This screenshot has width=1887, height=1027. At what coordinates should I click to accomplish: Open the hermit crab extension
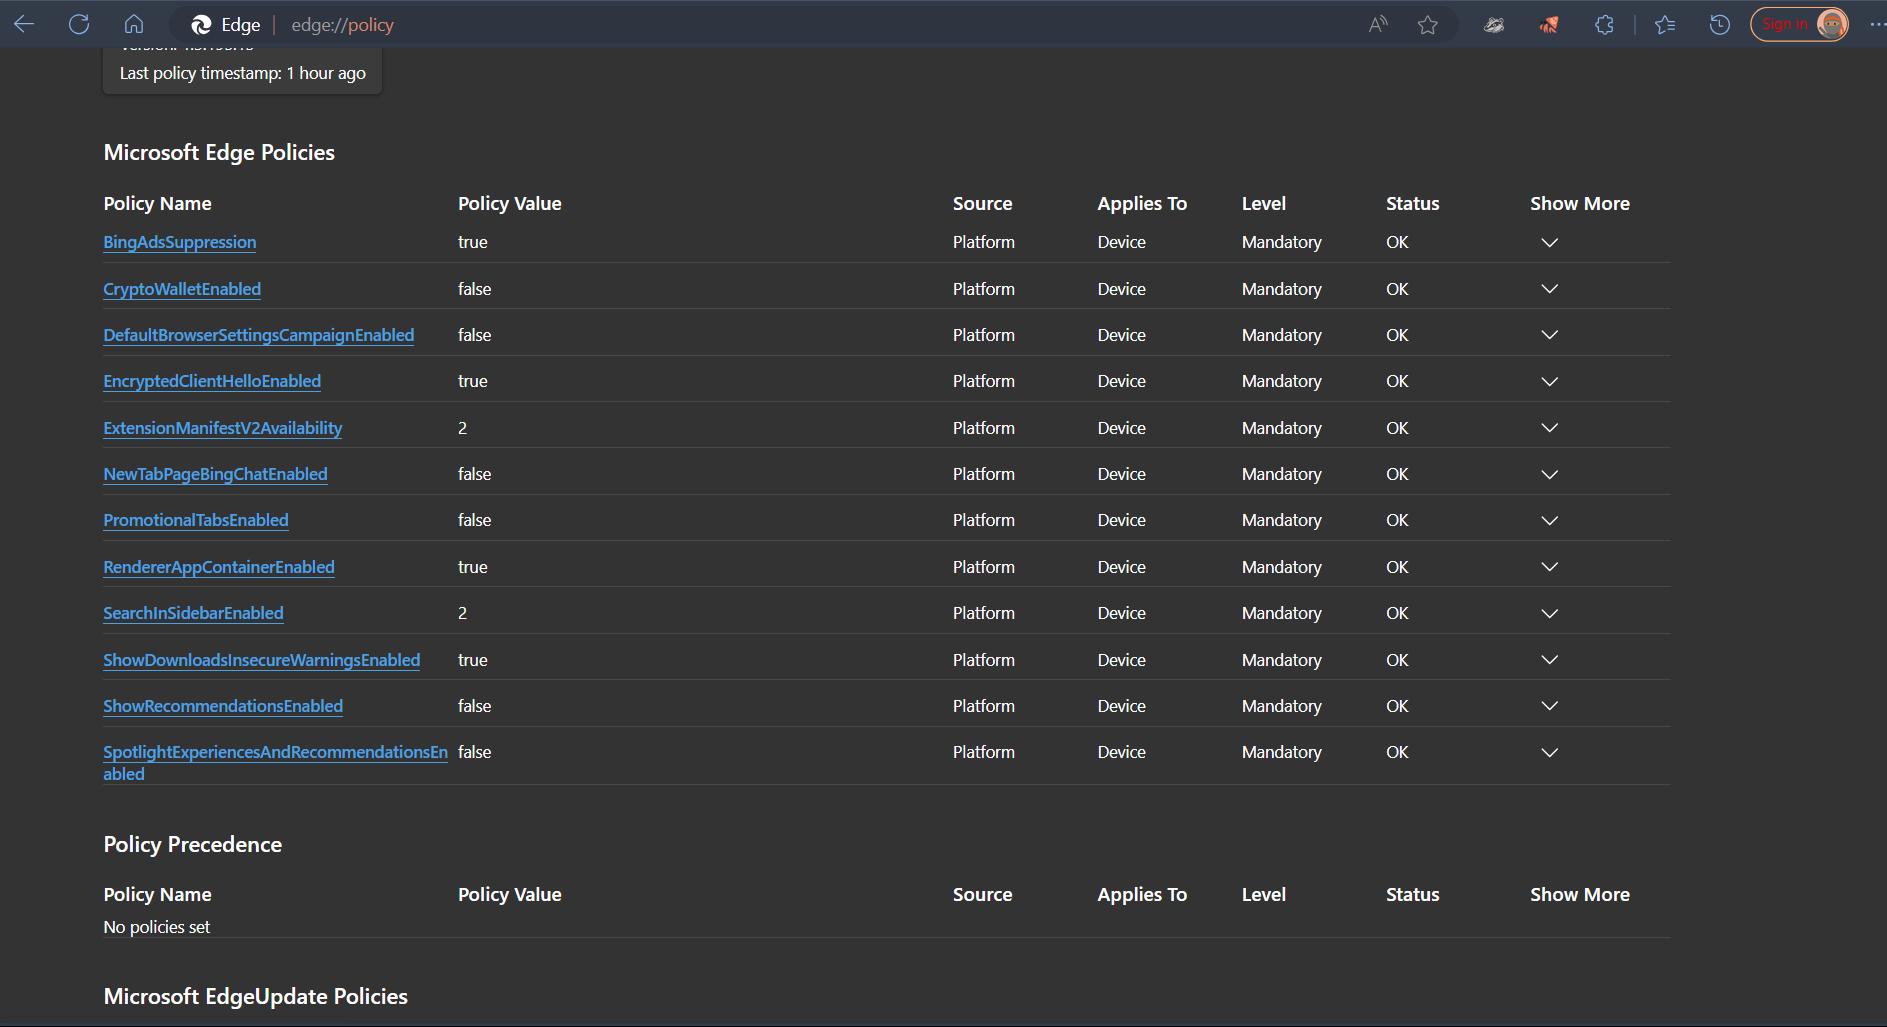click(1549, 25)
